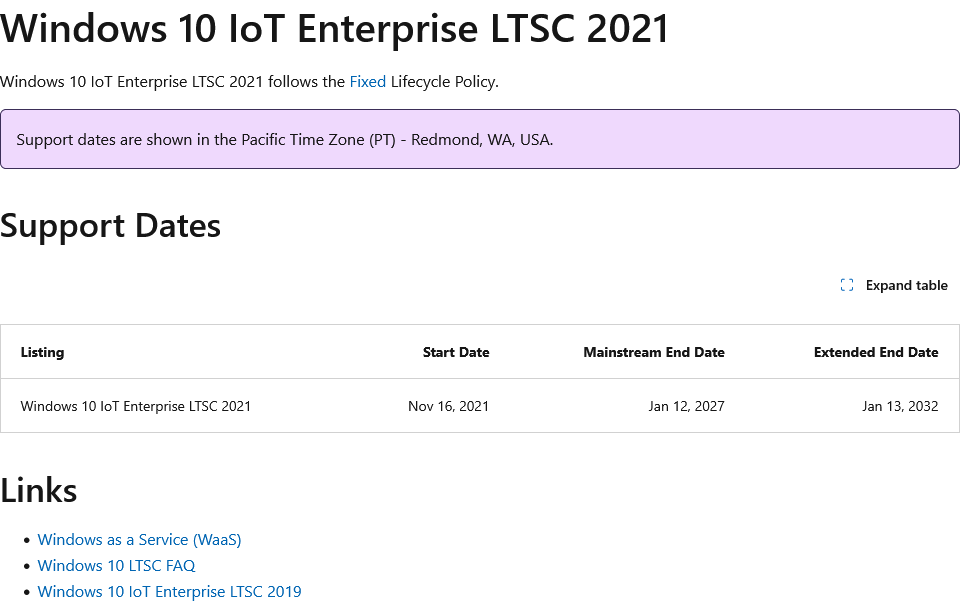Click the Support Dates heading
This screenshot has height=604, width=960.
point(110,225)
